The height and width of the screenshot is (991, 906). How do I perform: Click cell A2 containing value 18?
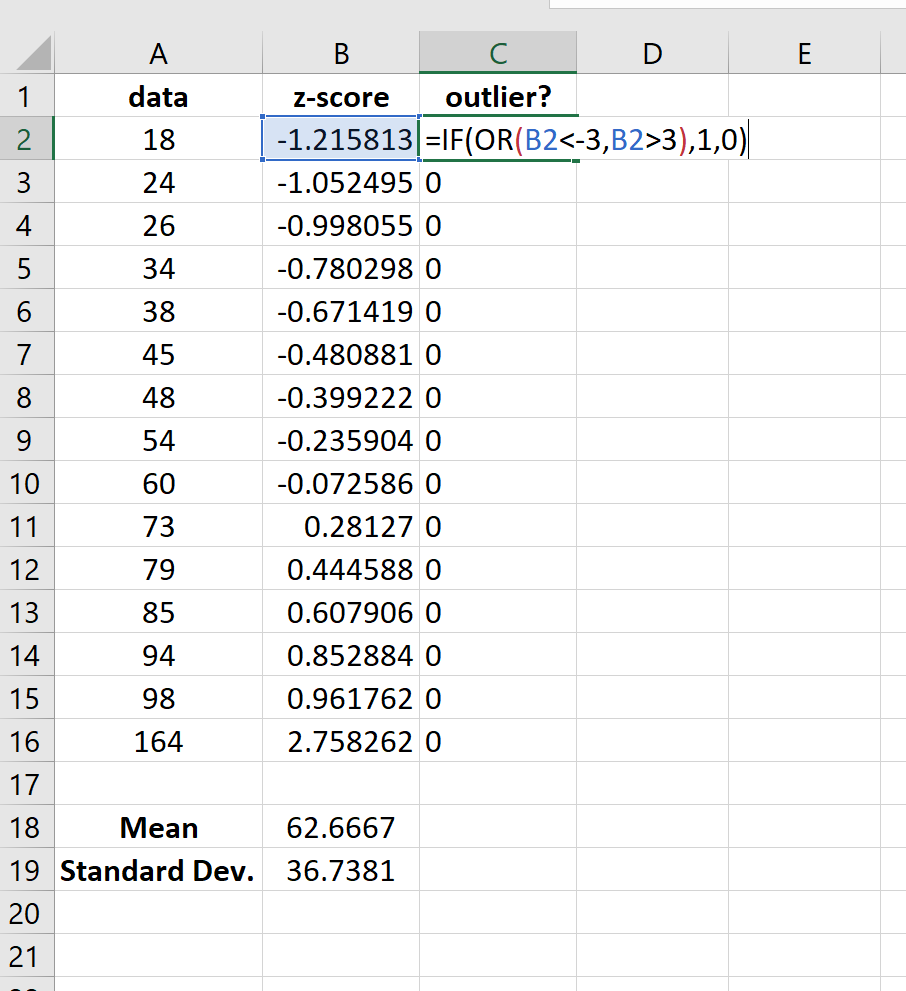pyautogui.click(x=158, y=140)
